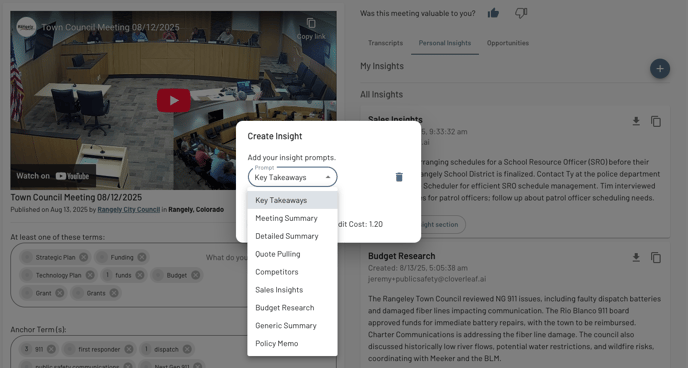Switch to Transcripts tab

point(385,43)
